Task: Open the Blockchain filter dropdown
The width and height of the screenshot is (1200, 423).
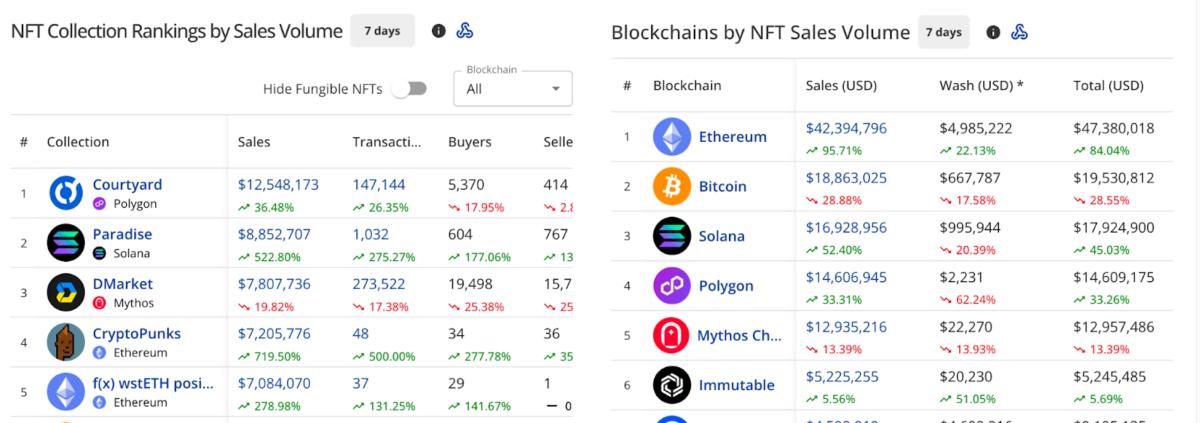Action: coord(513,89)
